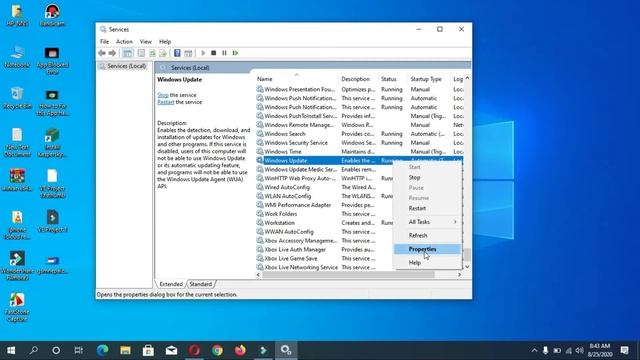This screenshot has width=640, height=360.
Task: Click the Back arrow in Services toolbar
Action: 102,53
